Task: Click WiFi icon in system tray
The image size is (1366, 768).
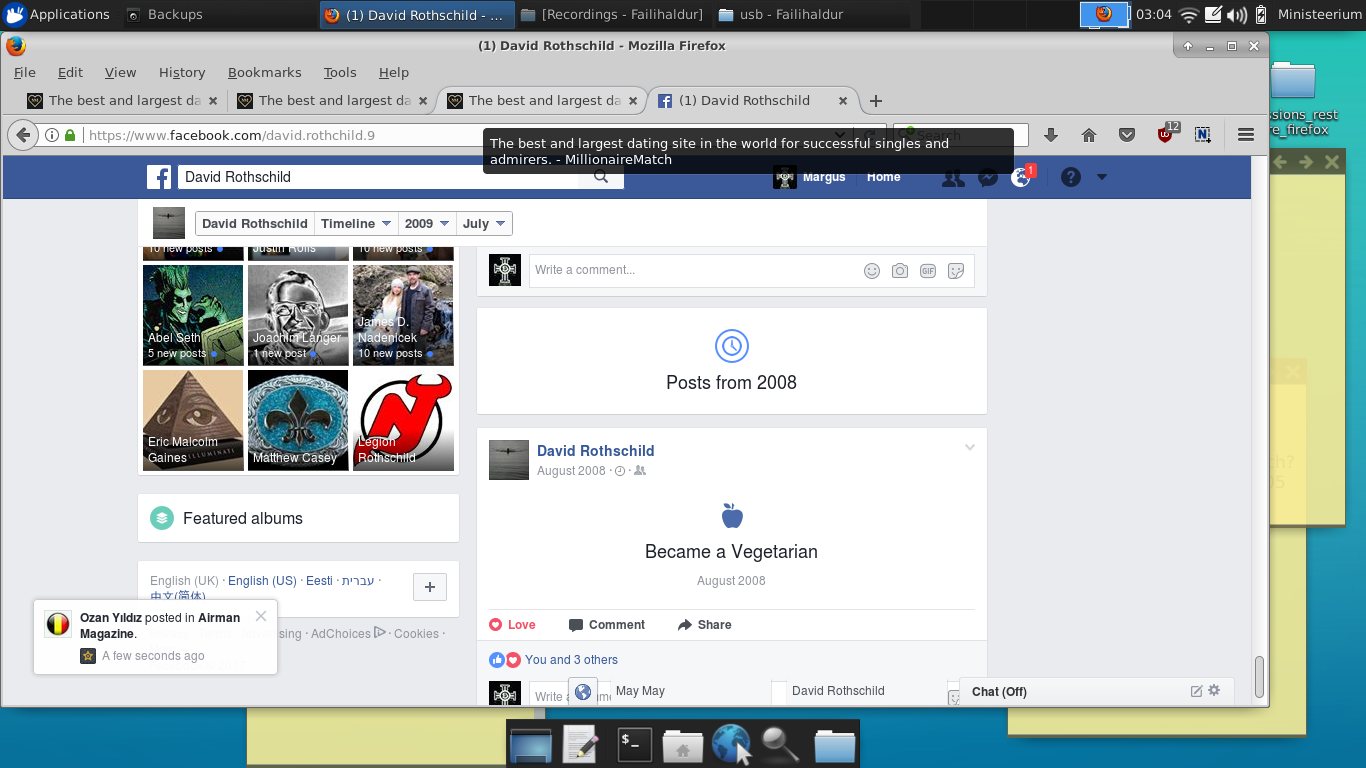Action: [1188, 14]
